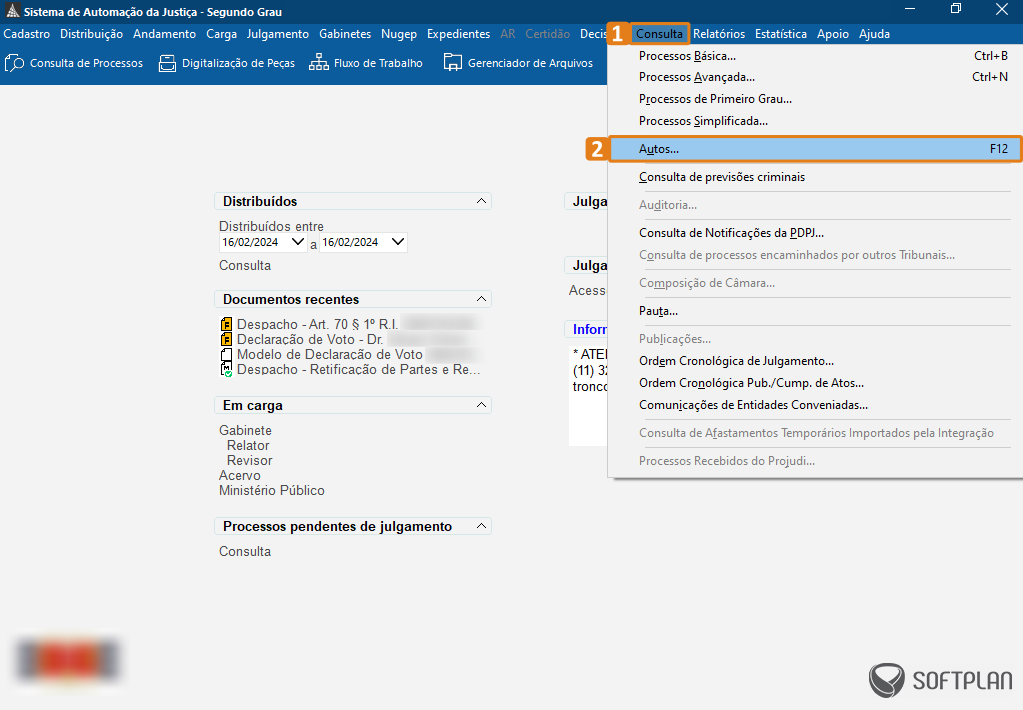The width and height of the screenshot is (1023, 710).
Task: Choose Pauta... menu entry
Action: click(x=816, y=311)
